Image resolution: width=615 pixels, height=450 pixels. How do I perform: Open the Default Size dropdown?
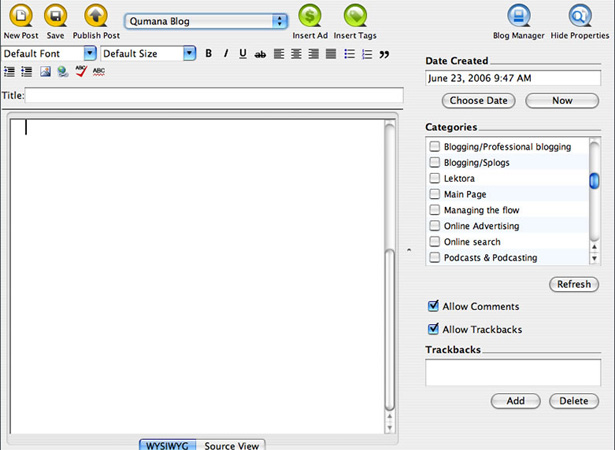[189, 53]
